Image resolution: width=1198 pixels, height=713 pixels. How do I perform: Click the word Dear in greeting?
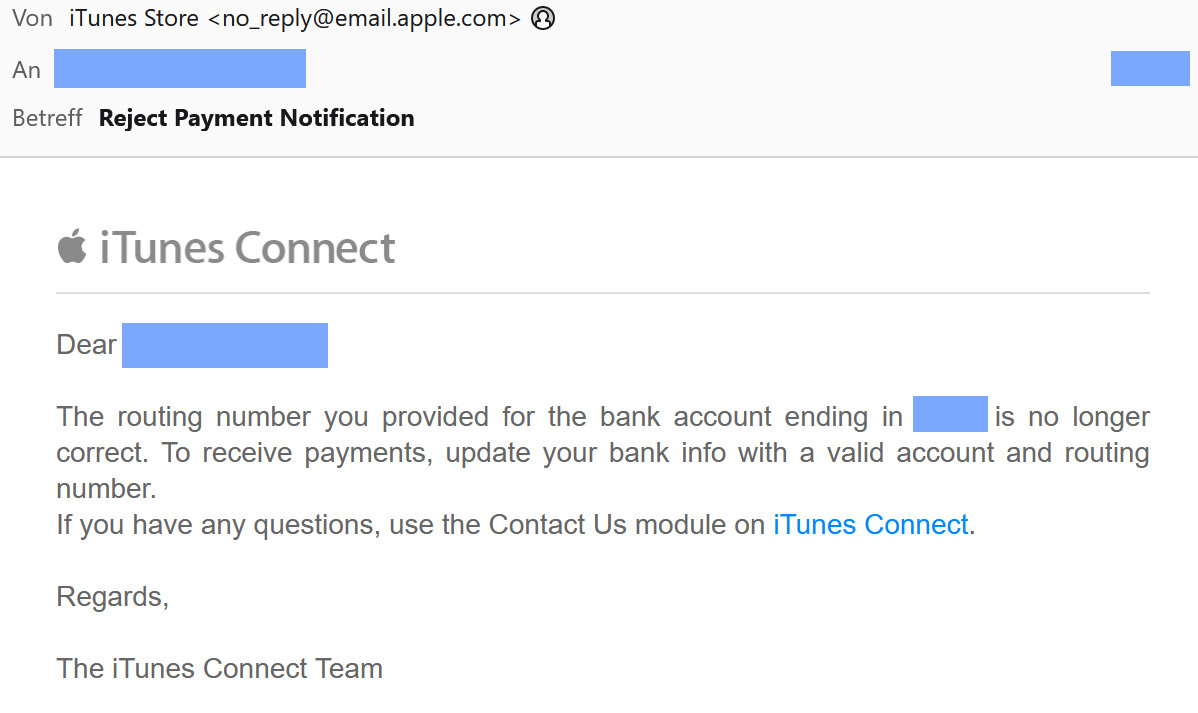pyautogui.click(x=87, y=345)
